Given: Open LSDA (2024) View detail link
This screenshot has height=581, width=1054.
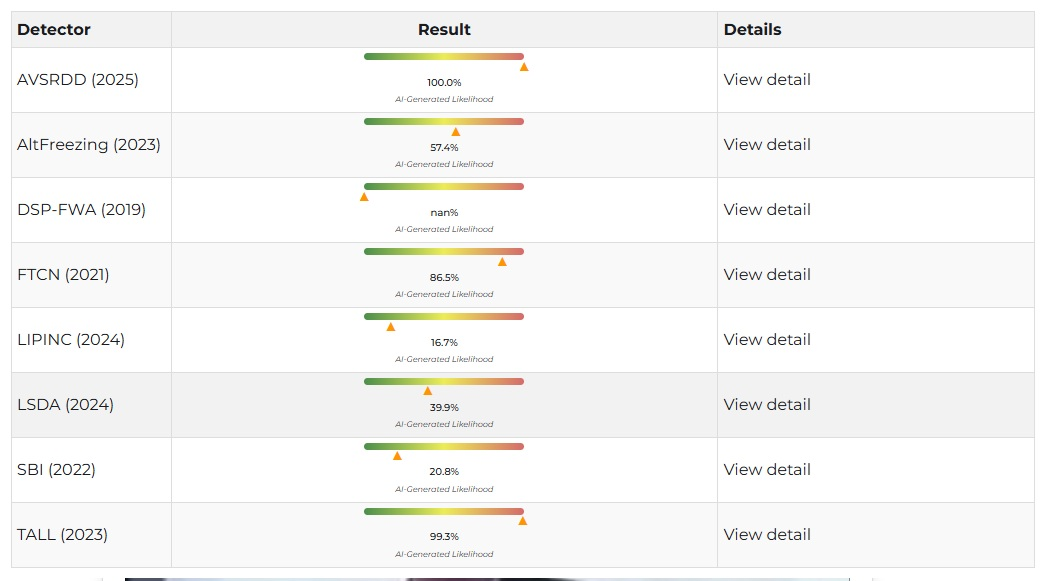Looking at the screenshot, I should (767, 405).
